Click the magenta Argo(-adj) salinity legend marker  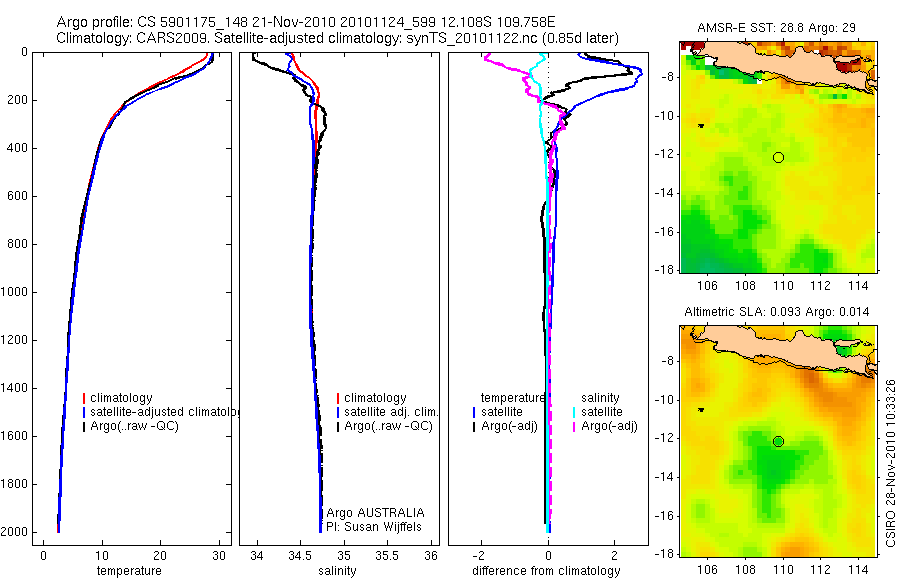click(574, 426)
